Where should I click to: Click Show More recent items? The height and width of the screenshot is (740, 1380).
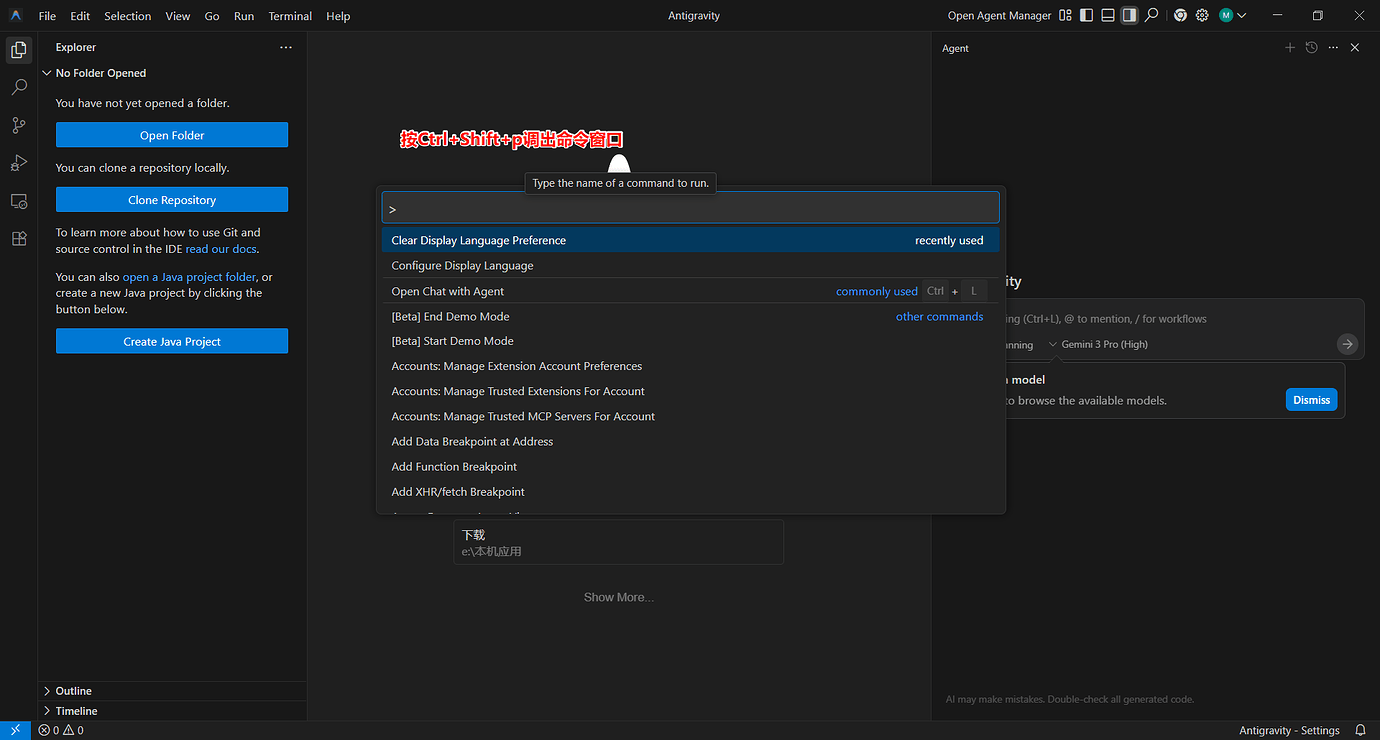click(619, 597)
